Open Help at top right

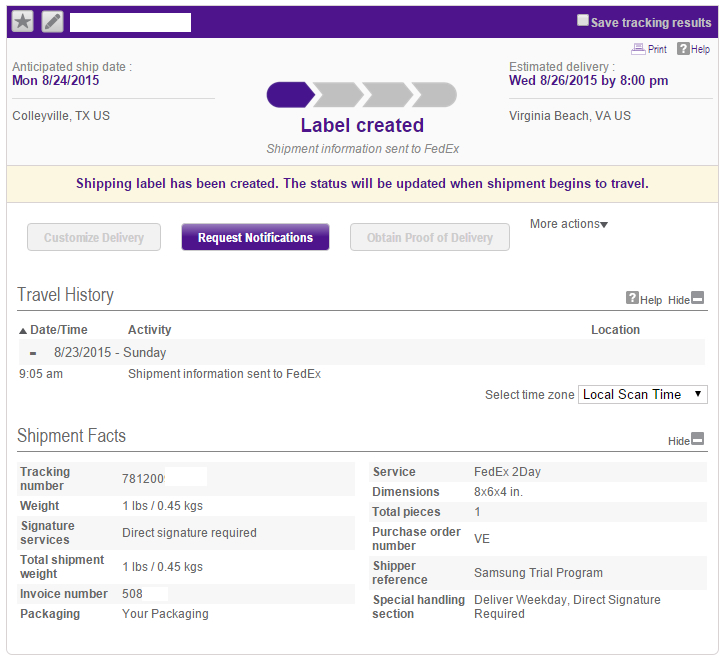[700, 49]
